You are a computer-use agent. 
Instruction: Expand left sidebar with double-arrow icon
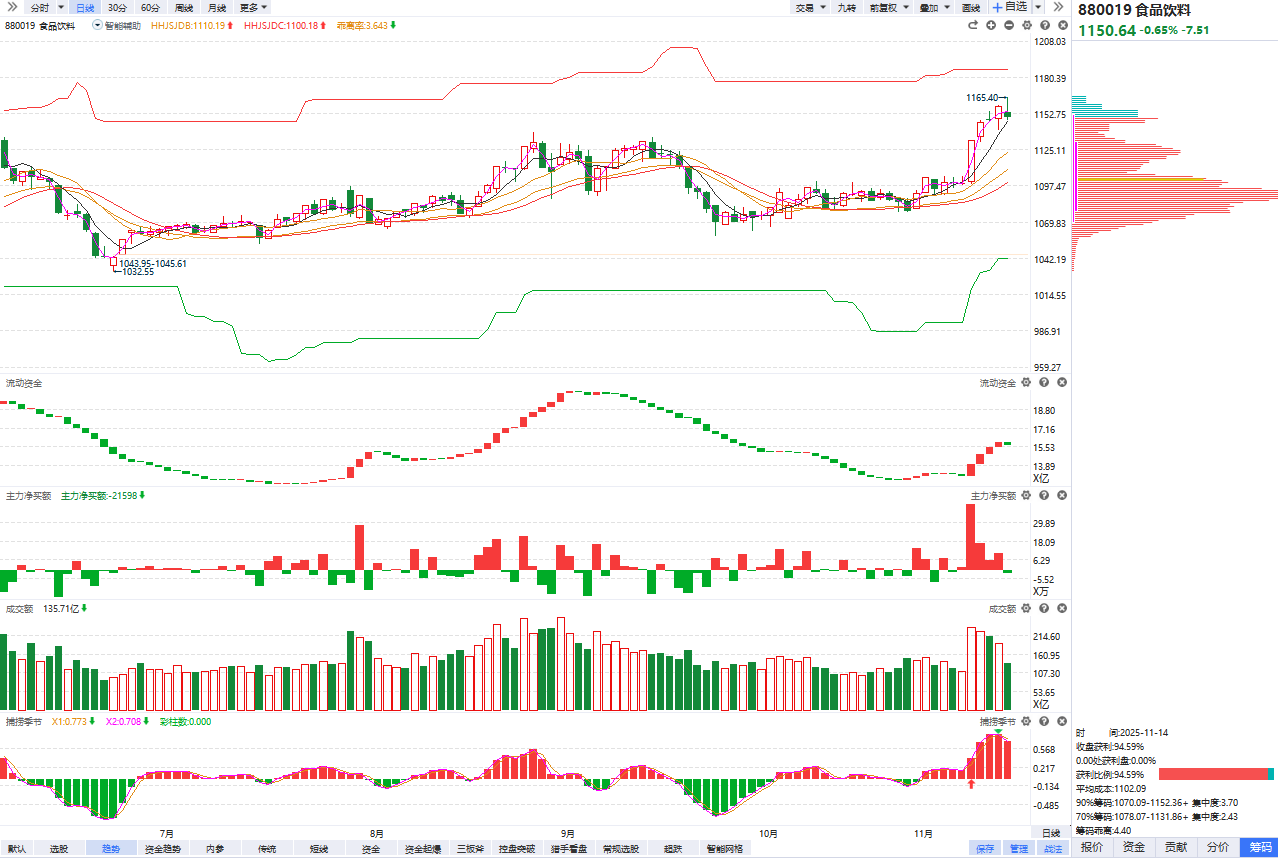tap(13, 7)
